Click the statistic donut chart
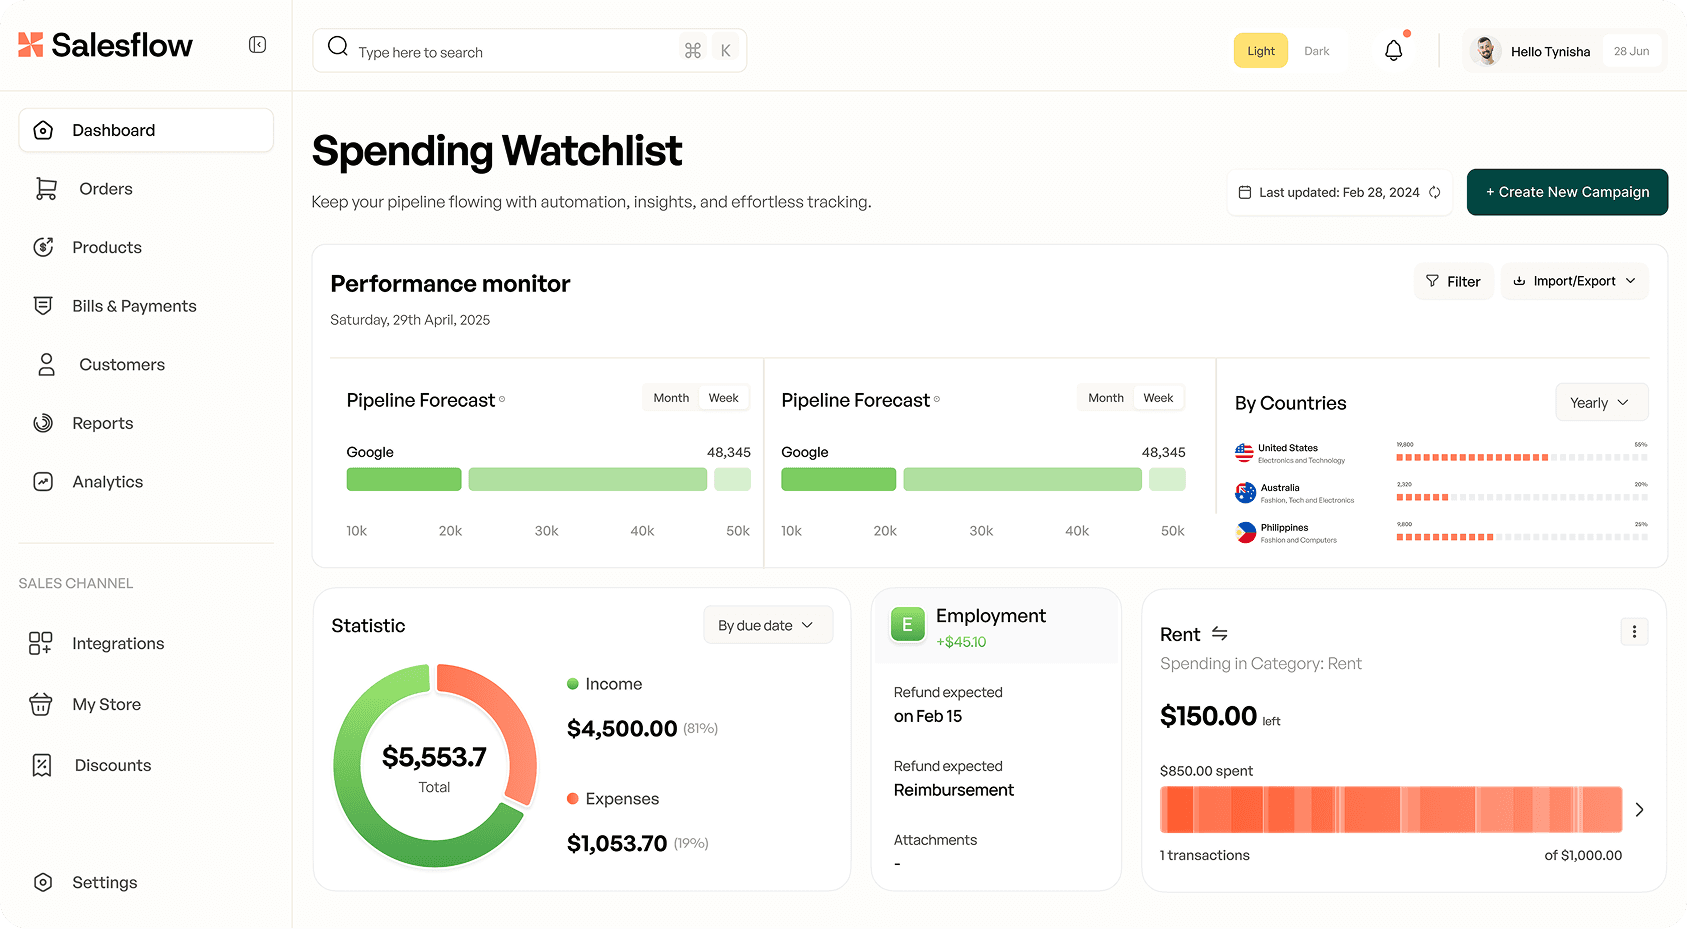 click(x=435, y=766)
